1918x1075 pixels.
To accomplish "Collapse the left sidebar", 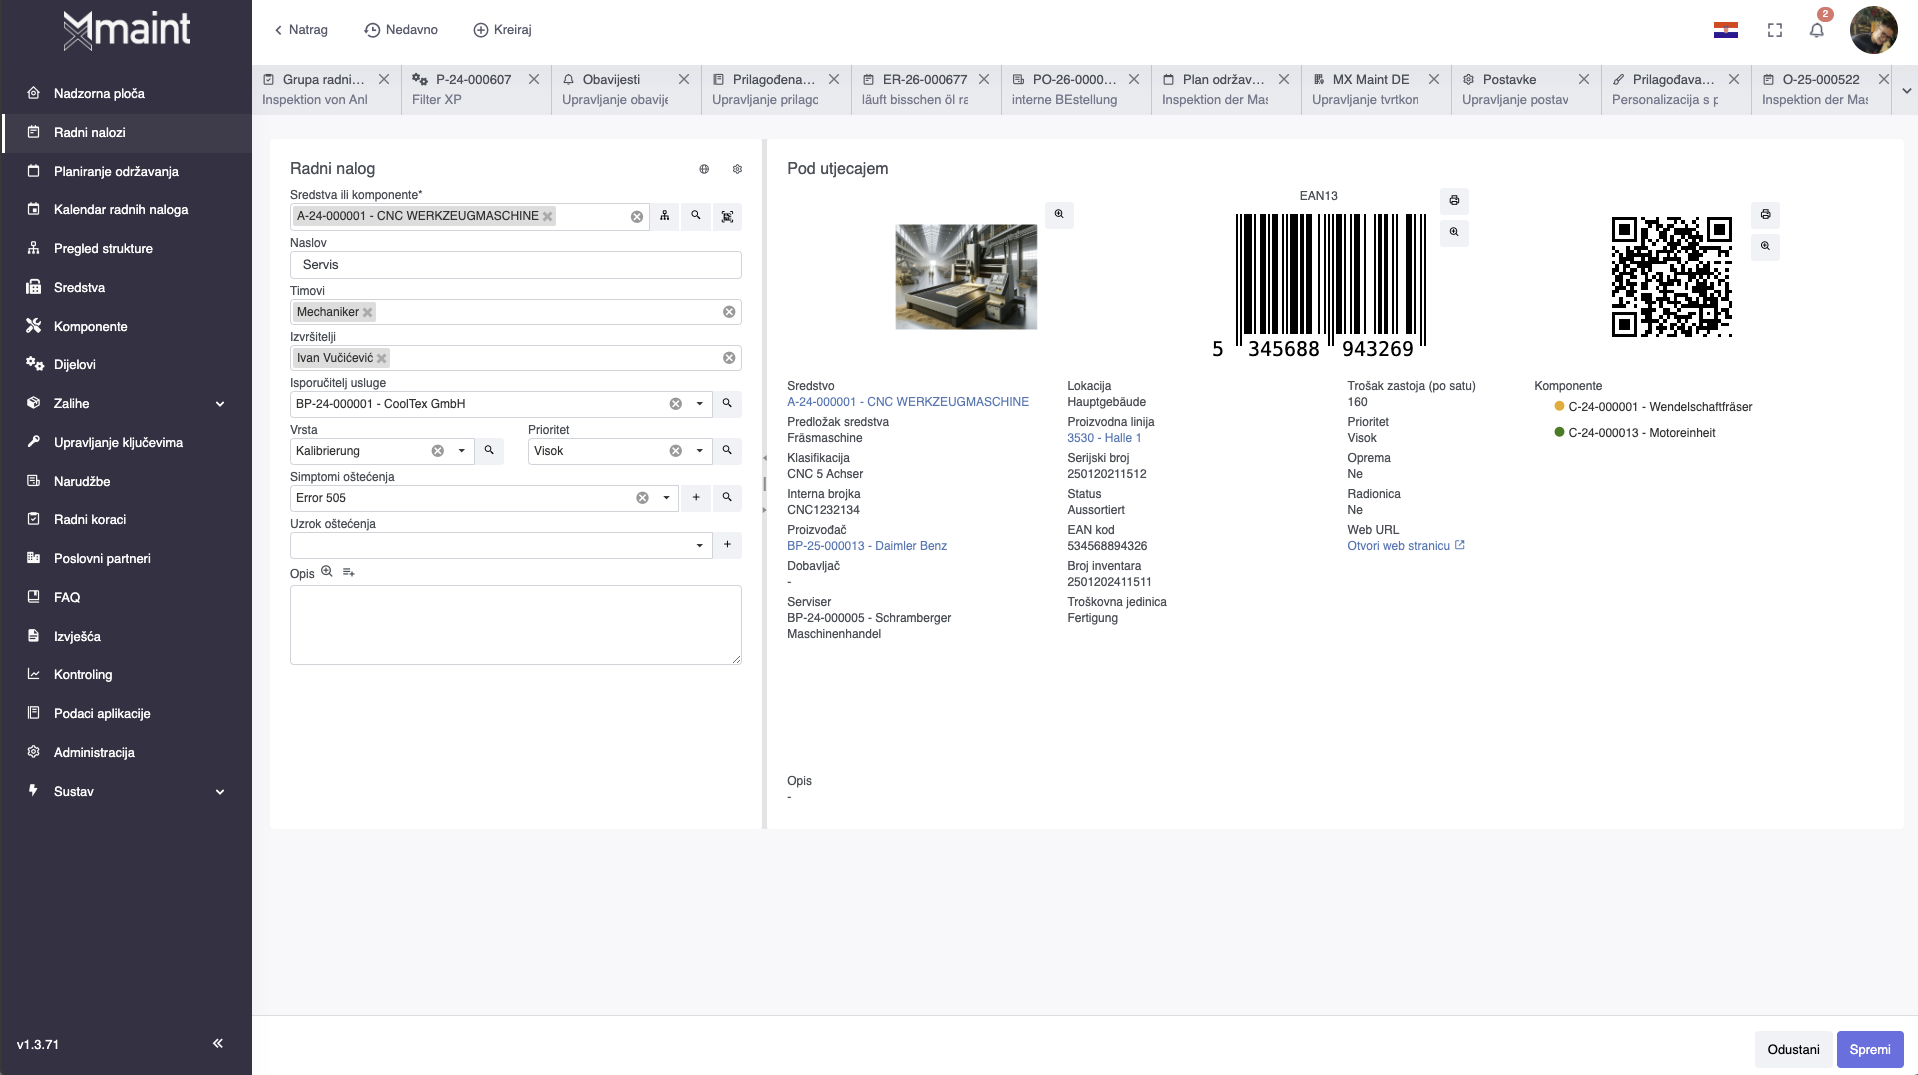I will click(217, 1043).
